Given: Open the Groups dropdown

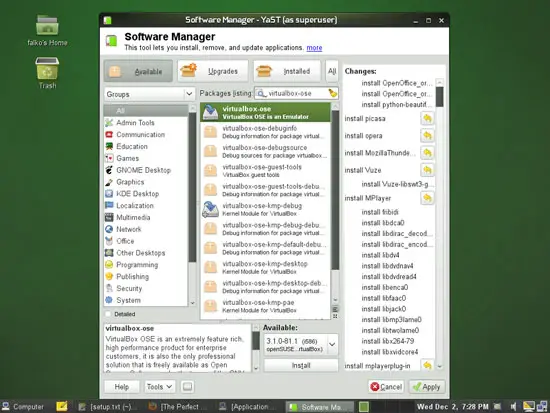Looking at the screenshot, I should coord(149,94).
